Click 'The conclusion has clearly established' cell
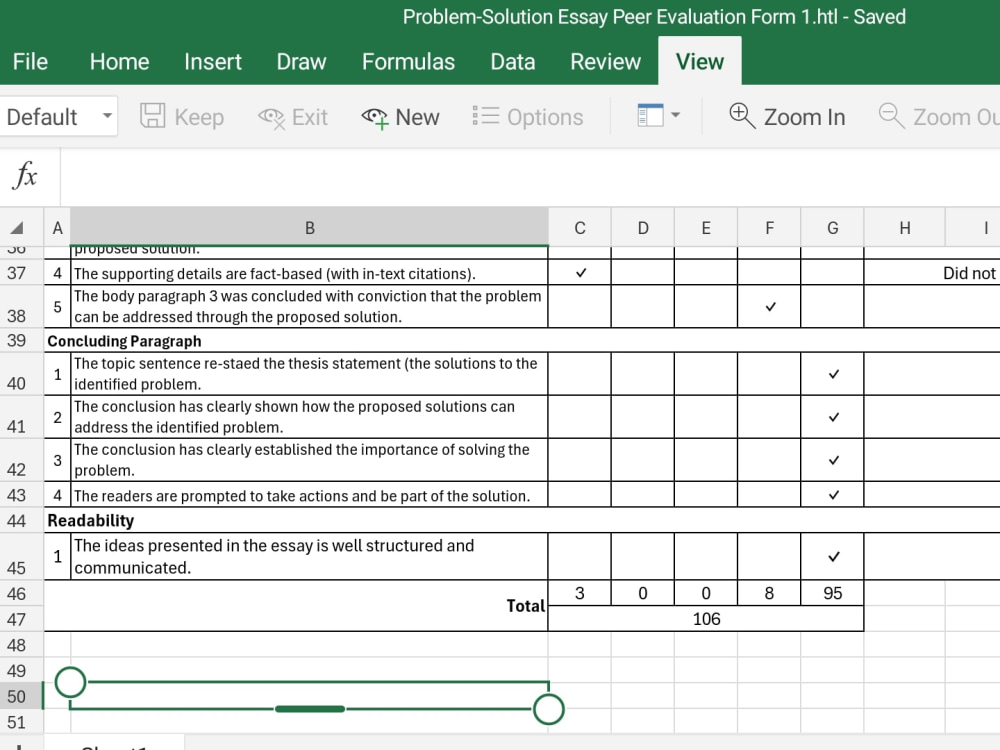The height and width of the screenshot is (750, 1000). click(x=309, y=460)
